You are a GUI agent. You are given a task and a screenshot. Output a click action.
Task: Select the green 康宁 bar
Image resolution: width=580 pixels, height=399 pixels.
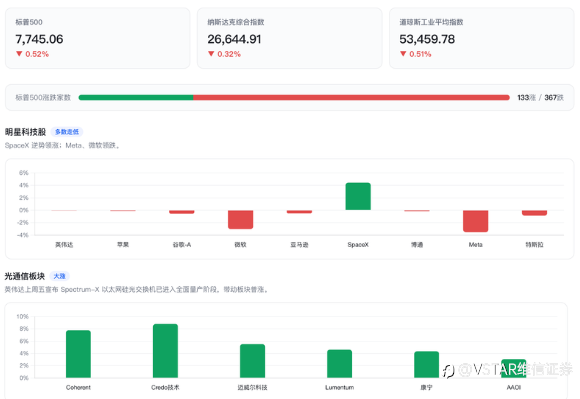coord(426,365)
